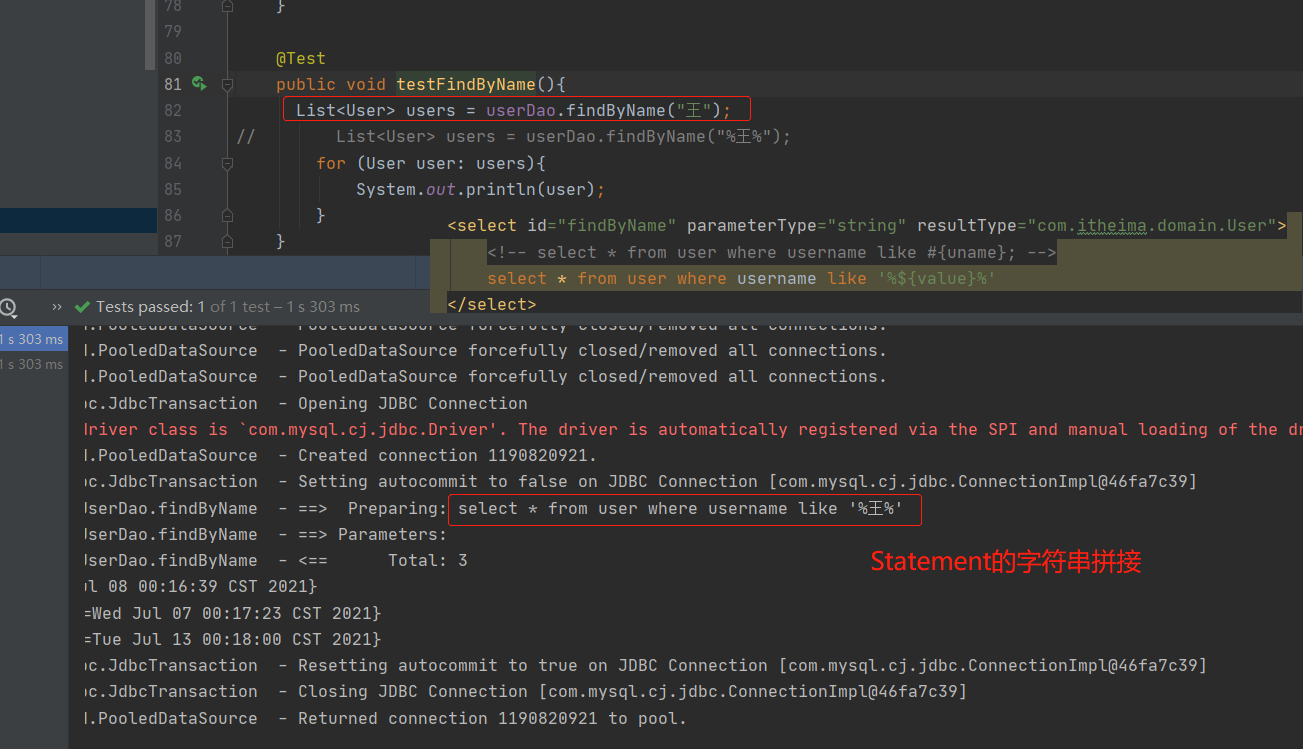Click the gutter at line number 82
The image size is (1303, 749).
coord(172,110)
